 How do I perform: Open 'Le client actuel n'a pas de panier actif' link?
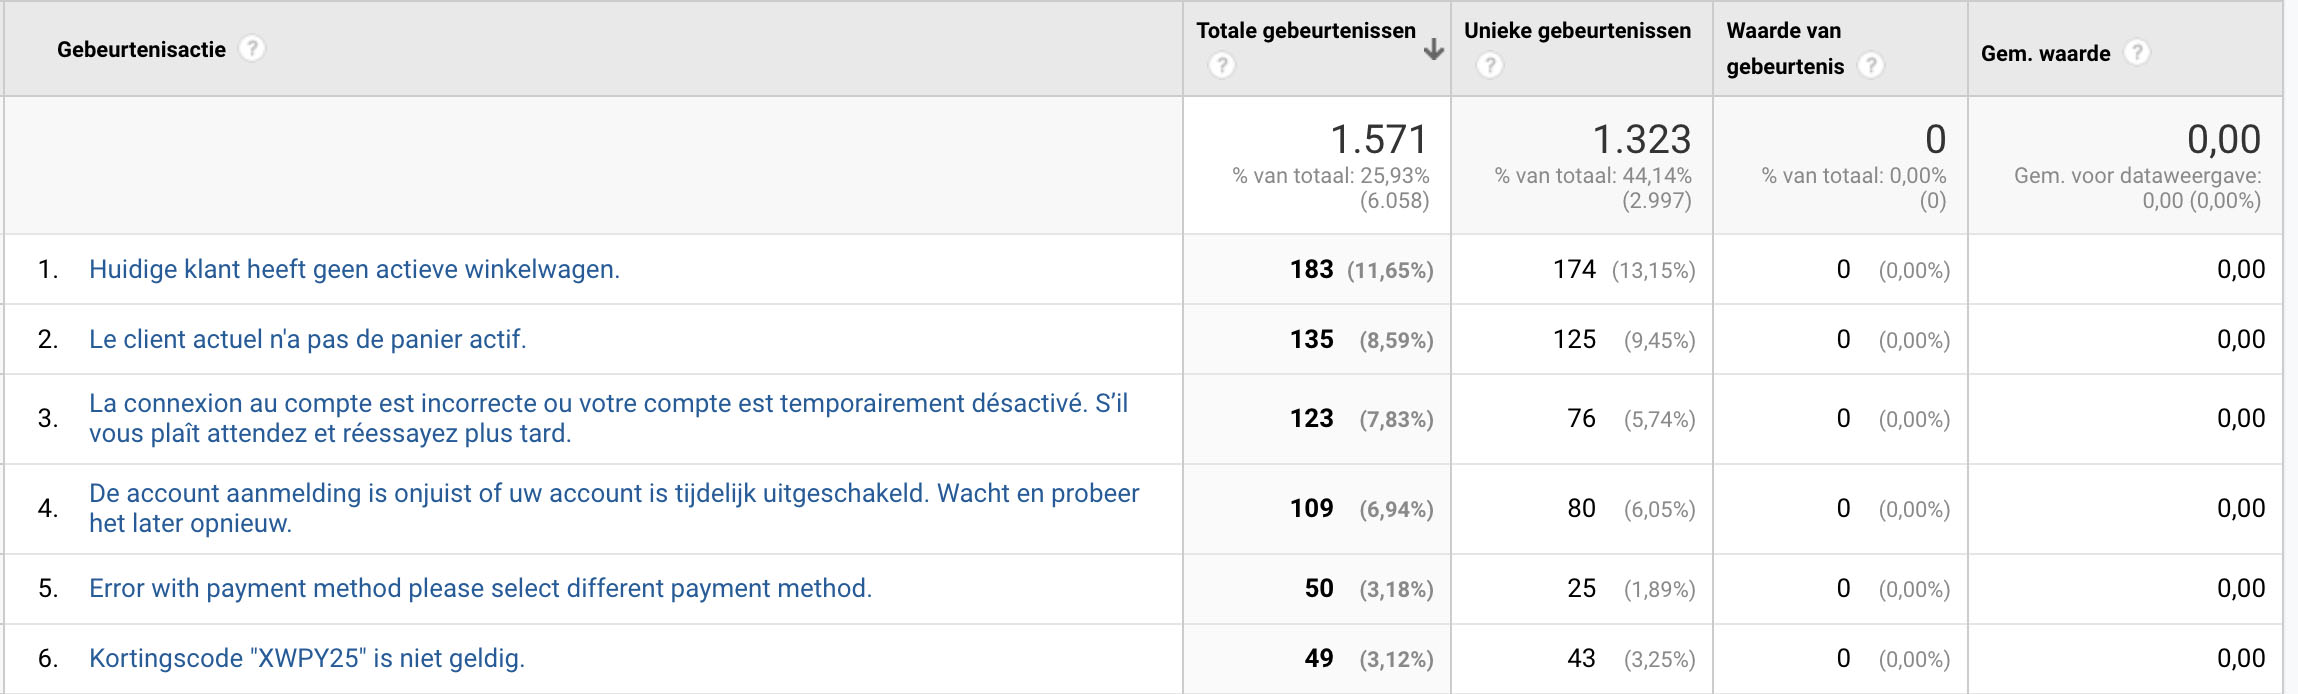coord(307,340)
